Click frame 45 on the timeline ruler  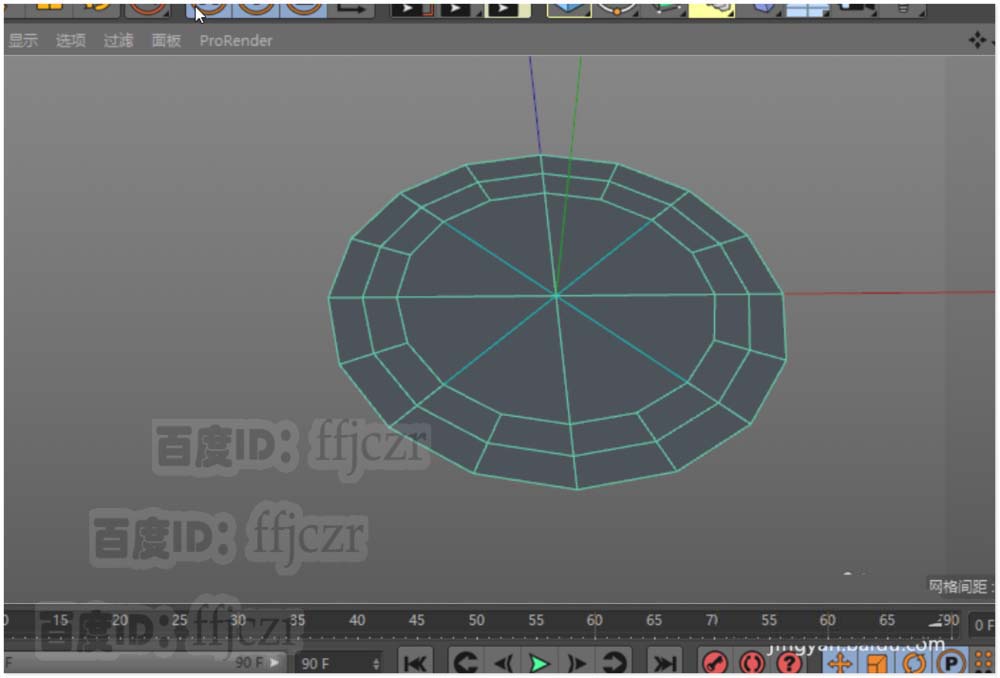click(x=417, y=621)
